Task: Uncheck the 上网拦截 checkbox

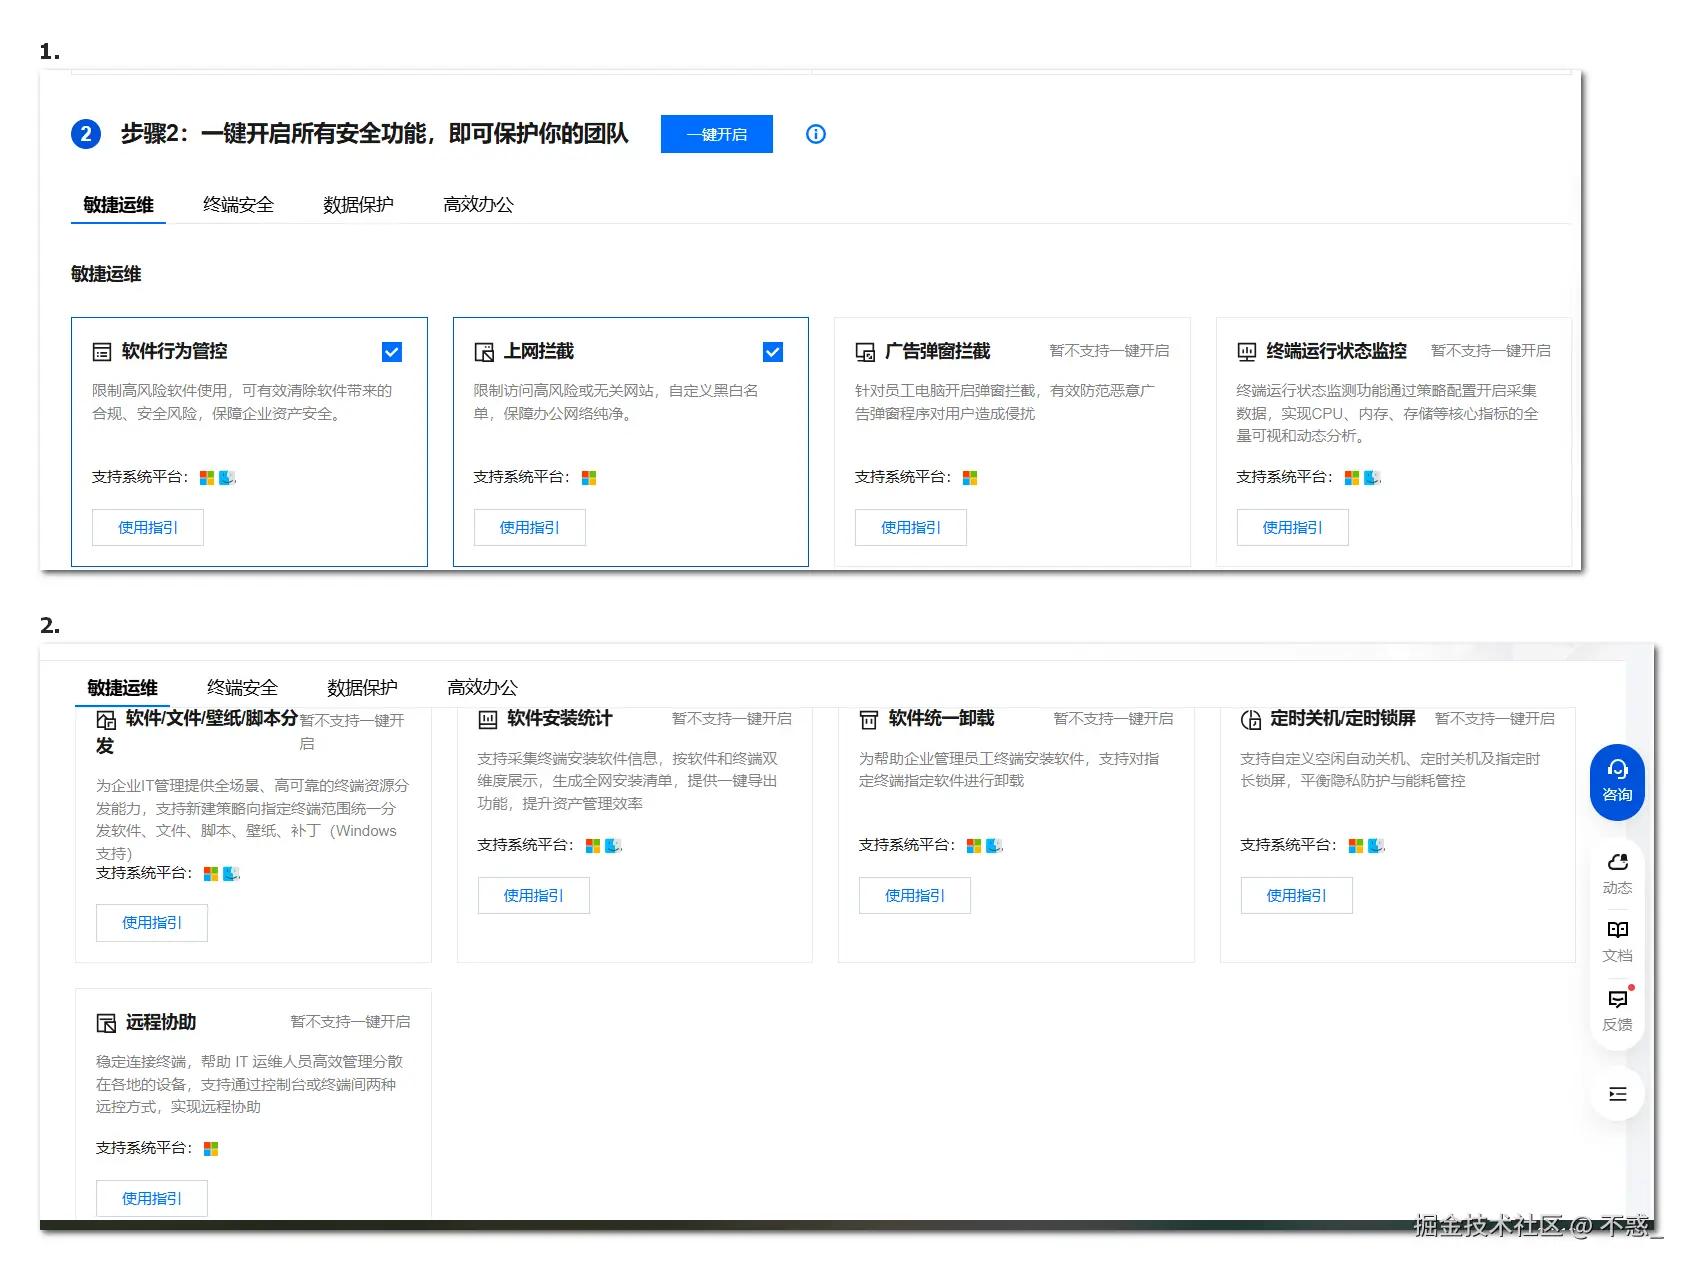Action: 773,352
